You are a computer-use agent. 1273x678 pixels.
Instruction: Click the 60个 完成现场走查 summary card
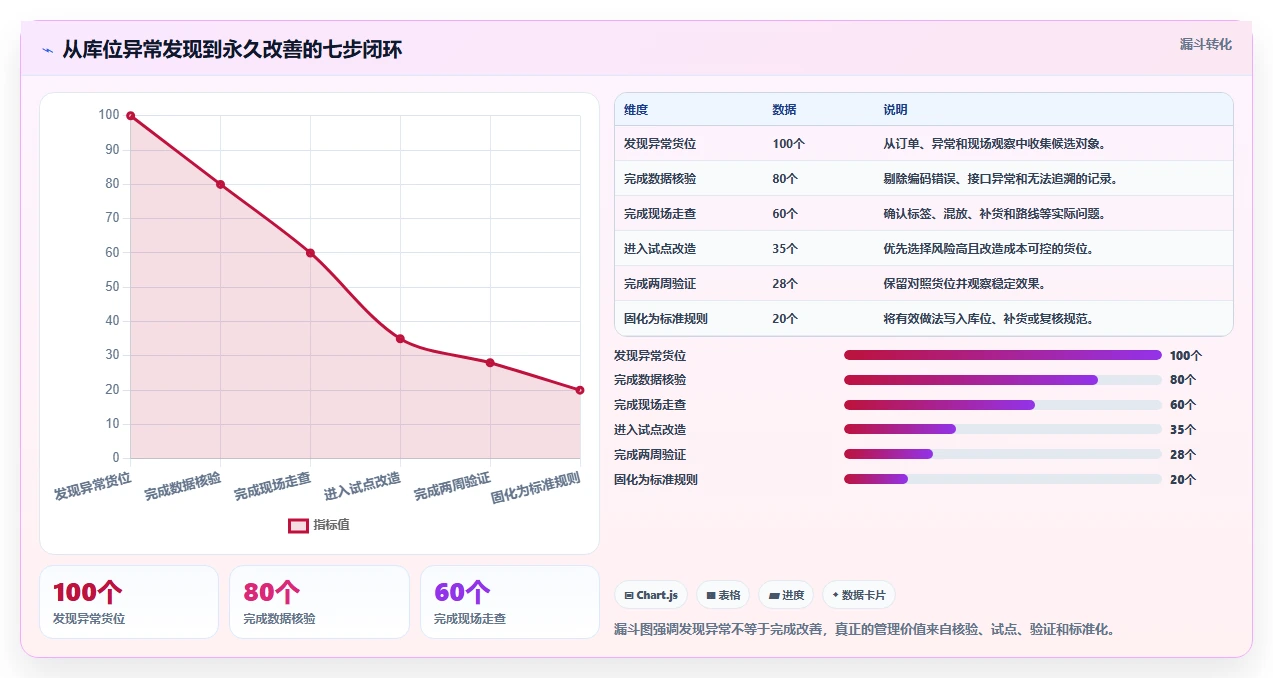tap(510, 602)
